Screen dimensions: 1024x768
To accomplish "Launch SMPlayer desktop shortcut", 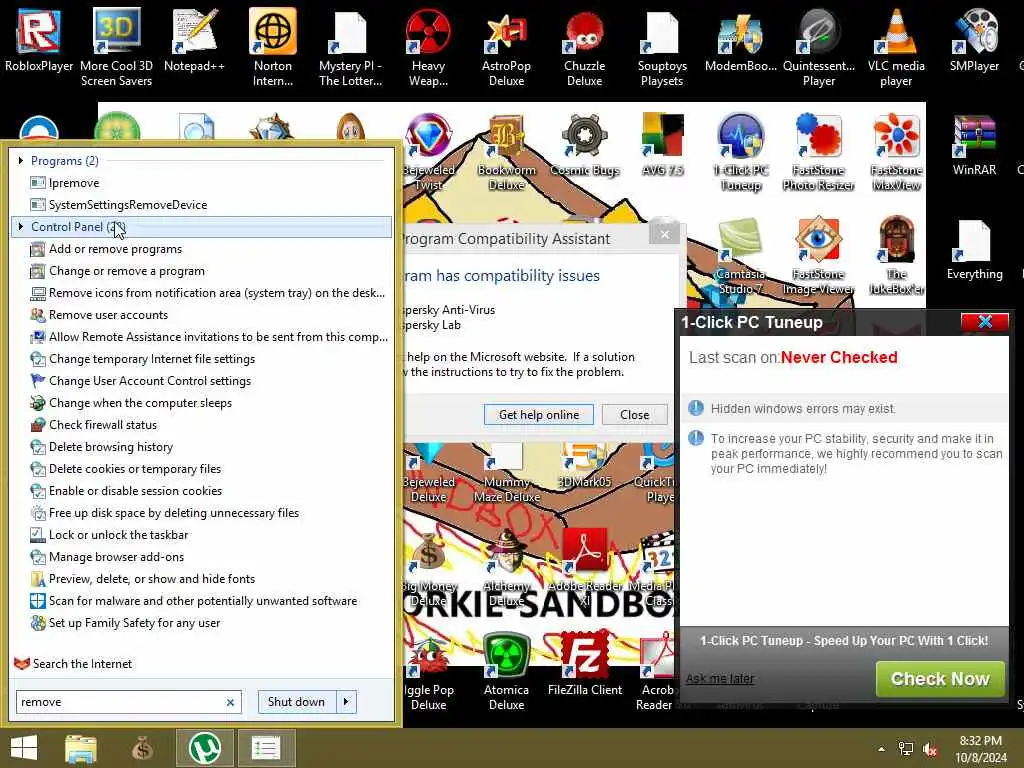I will pos(974,40).
